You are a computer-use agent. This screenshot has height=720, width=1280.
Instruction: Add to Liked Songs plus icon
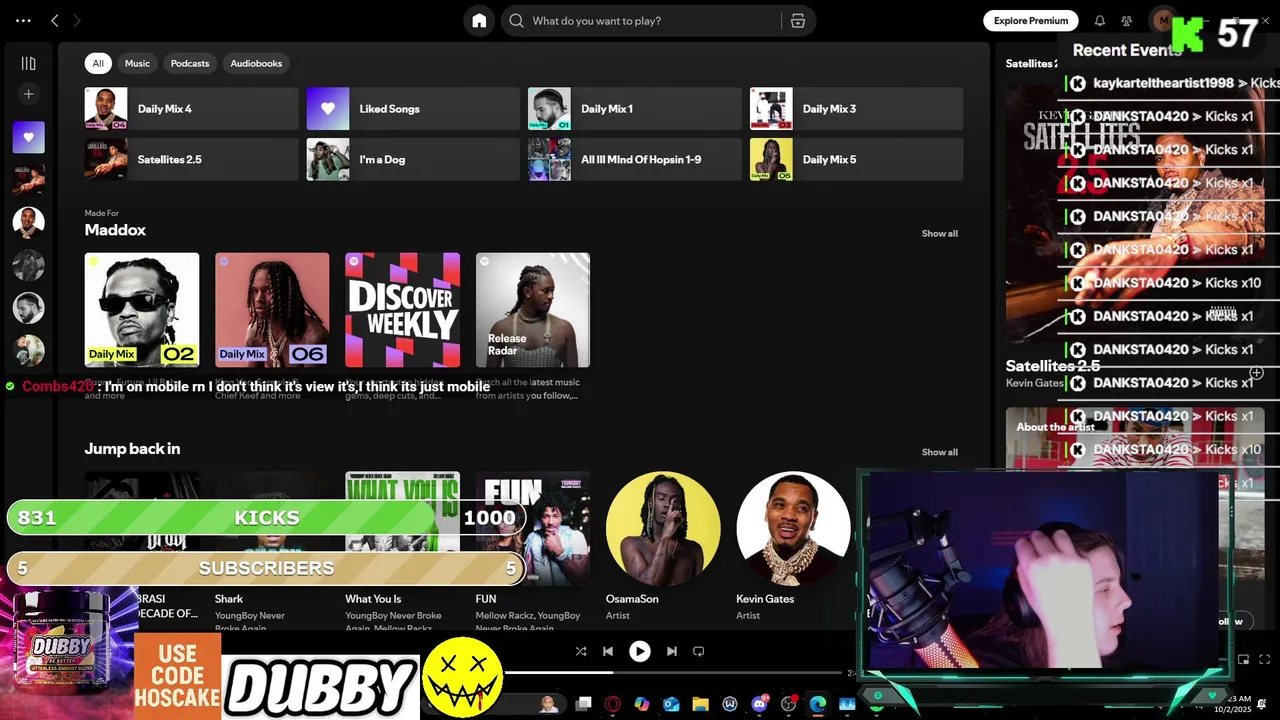(x=1257, y=373)
